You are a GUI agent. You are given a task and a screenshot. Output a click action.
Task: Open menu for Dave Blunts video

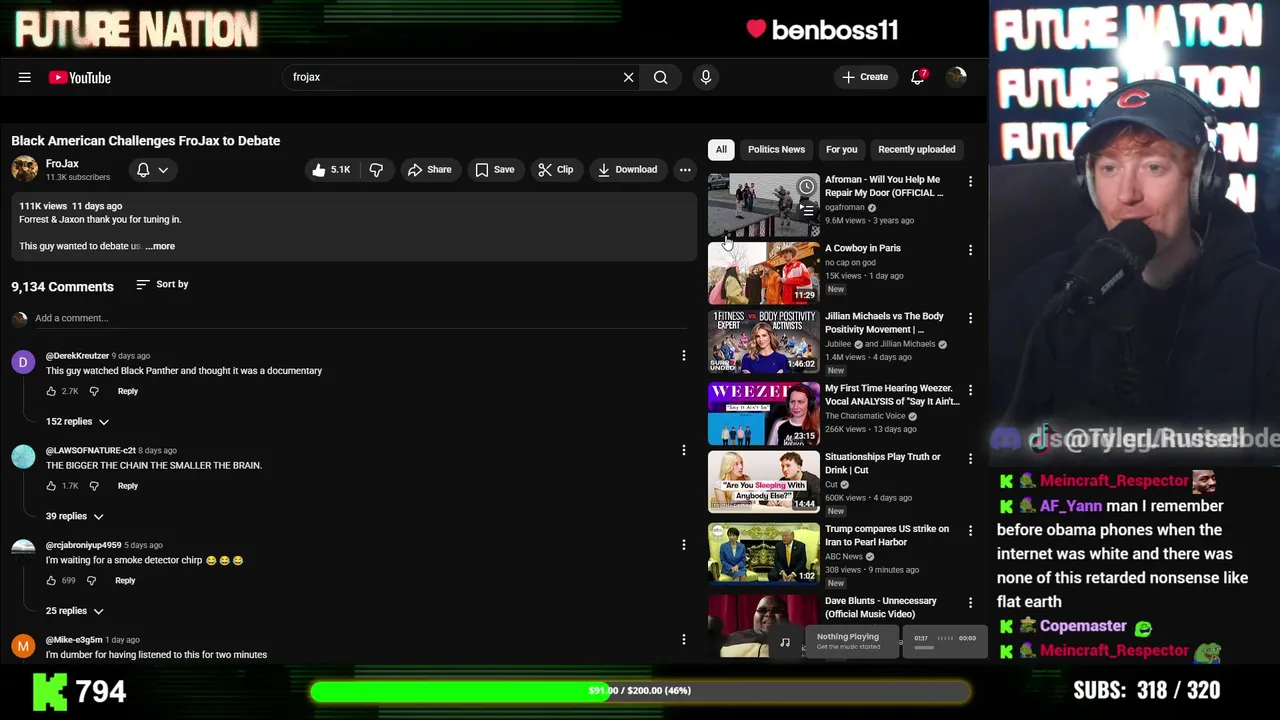(x=970, y=603)
